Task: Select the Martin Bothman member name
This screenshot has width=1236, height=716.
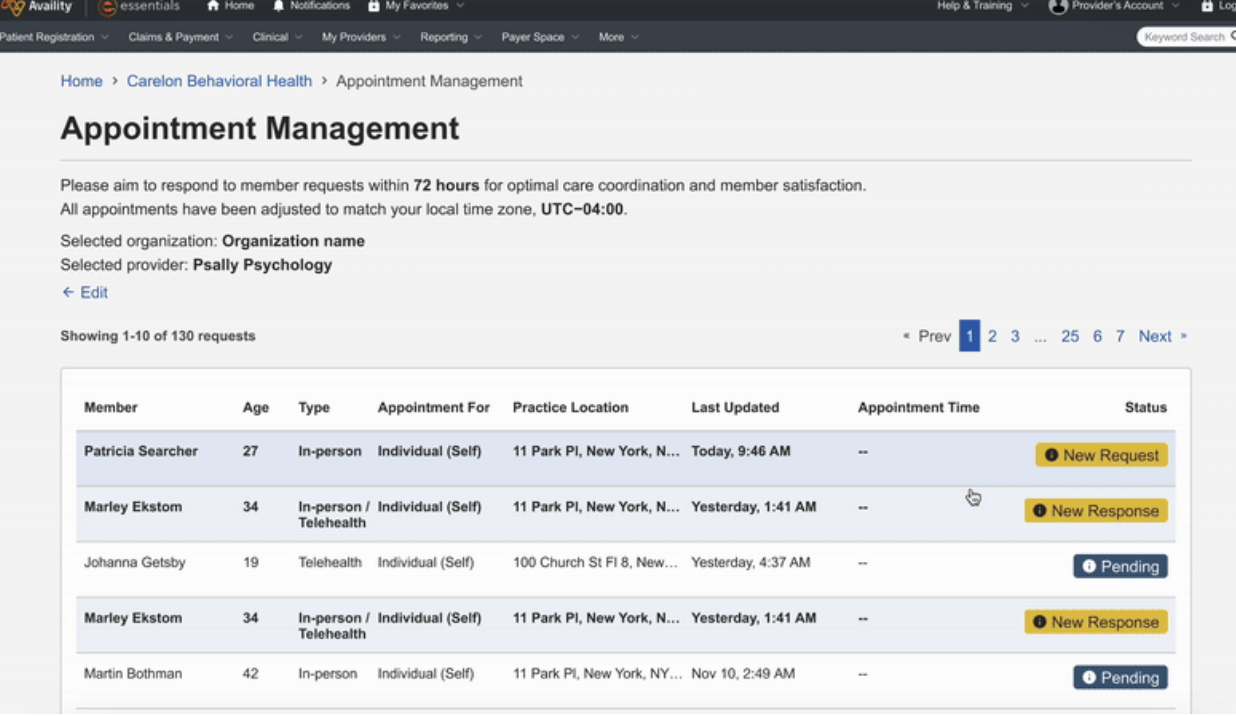Action: (x=133, y=673)
